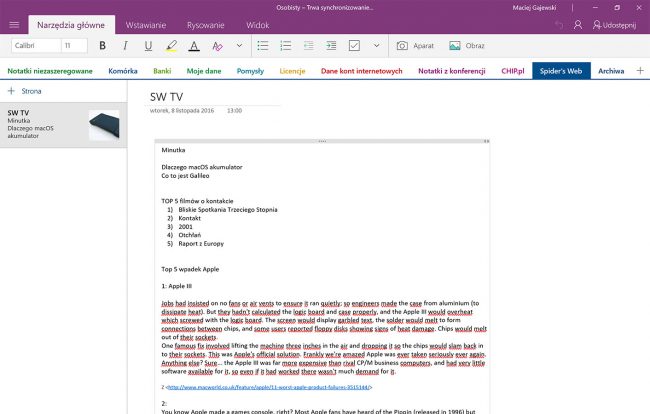Image resolution: width=650 pixels, height=414 pixels.
Task: Click the Maciej Gajewski account name
Action: click(x=534, y=7)
